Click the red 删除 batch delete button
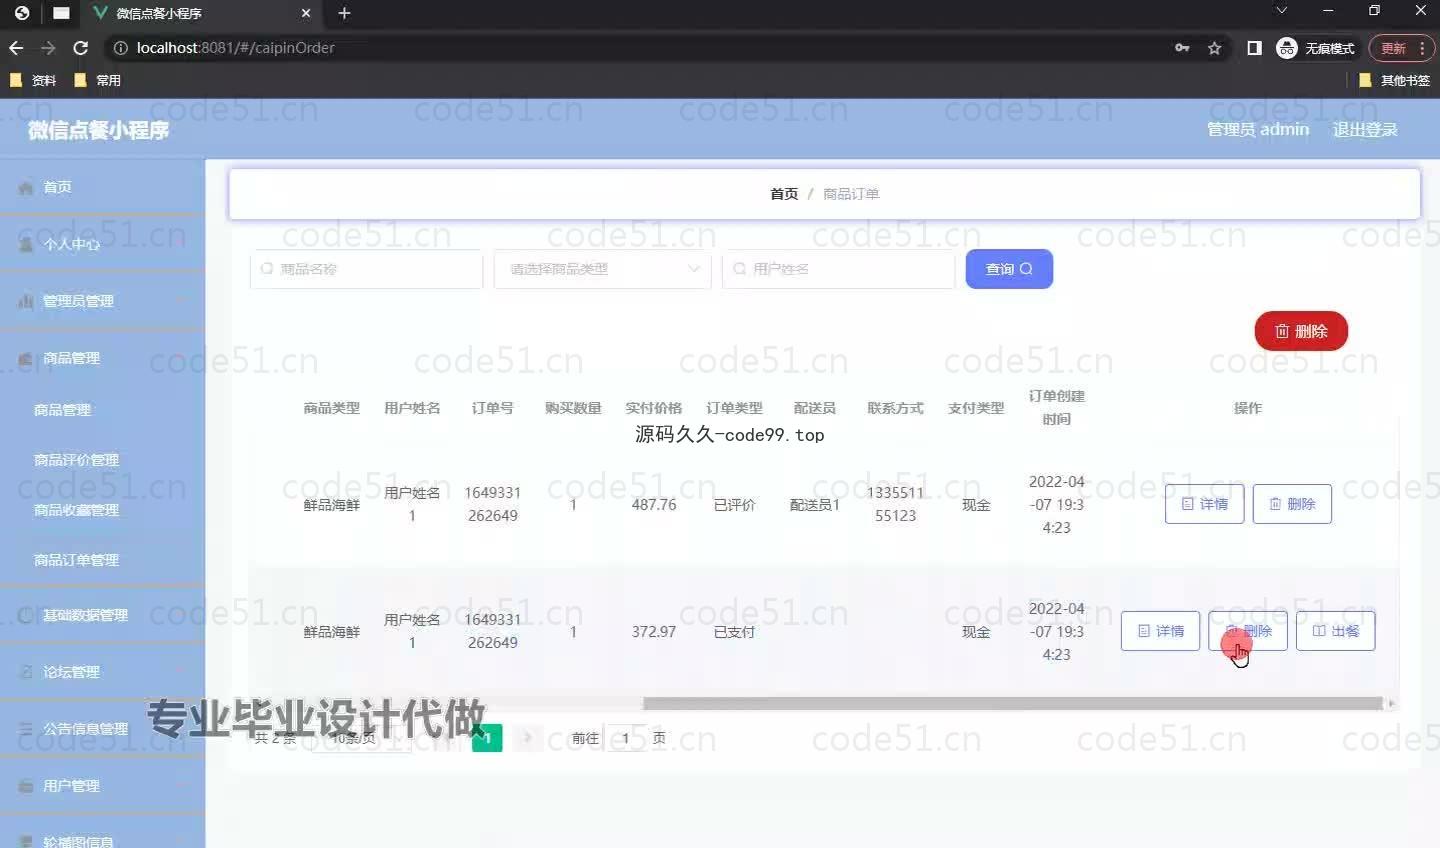 pyautogui.click(x=1301, y=331)
